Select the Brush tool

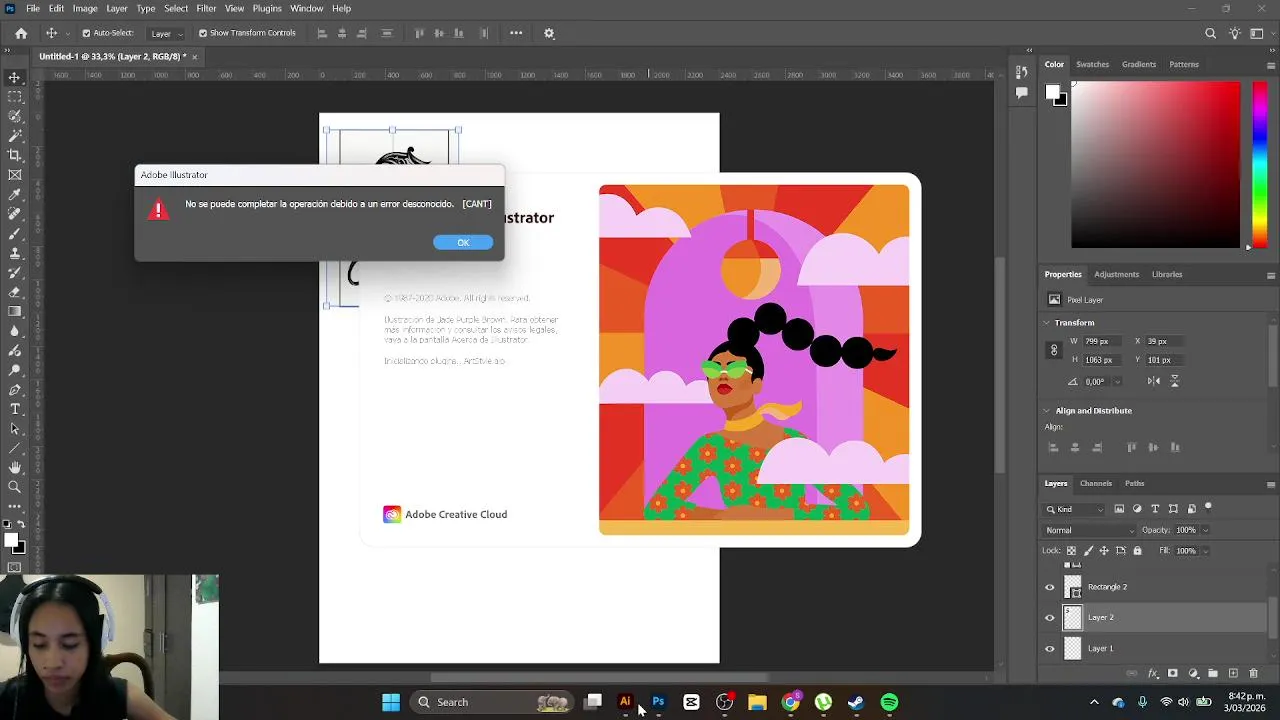click(14, 233)
